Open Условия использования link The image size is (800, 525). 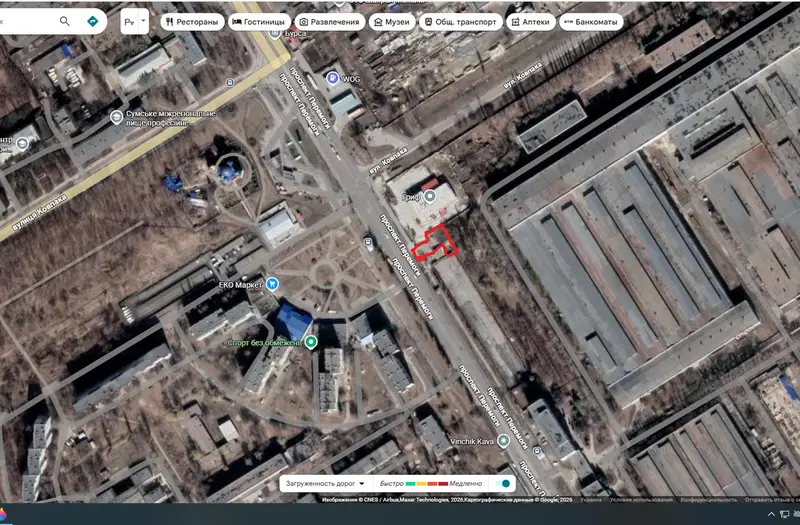[641, 499]
